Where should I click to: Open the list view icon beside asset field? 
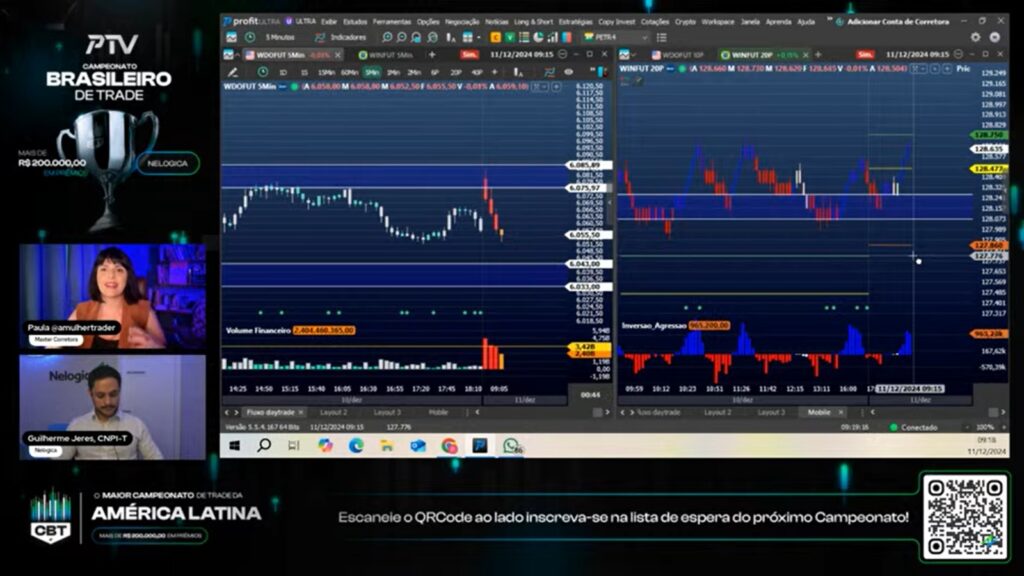pyautogui.click(x=659, y=37)
